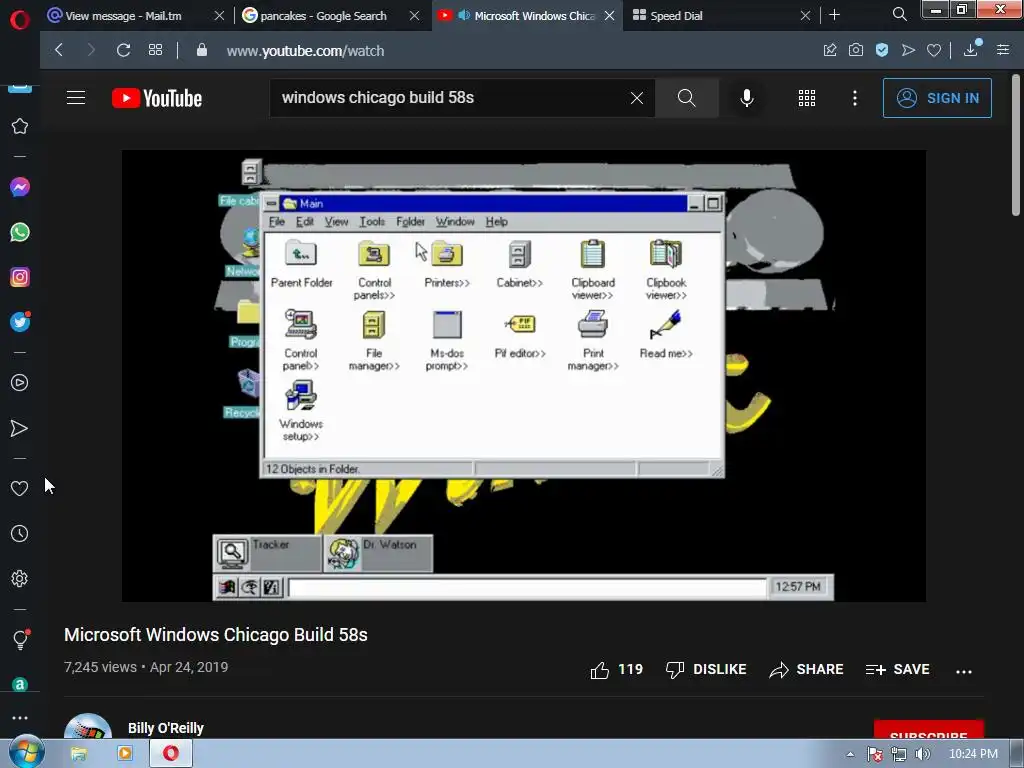The height and width of the screenshot is (768, 1024).
Task: Open Windows Explorer from the taskbar
Action: [78, 754]
